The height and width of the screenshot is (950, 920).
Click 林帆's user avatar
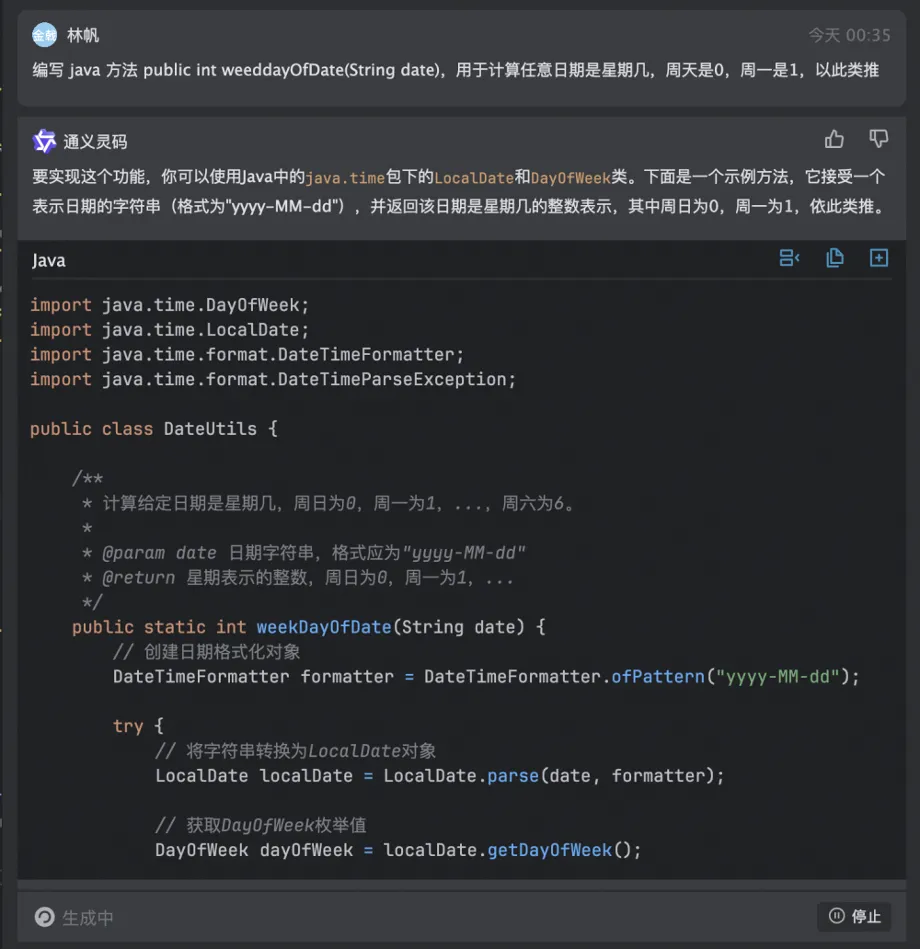(x=44, y=36)
